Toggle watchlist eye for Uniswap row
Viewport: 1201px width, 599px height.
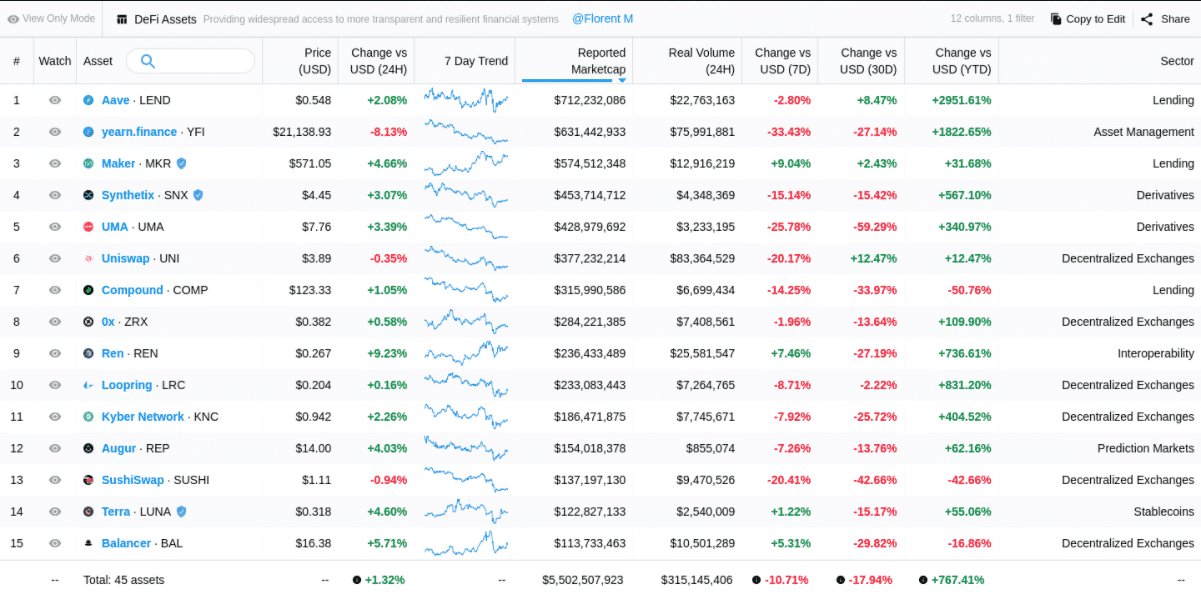pos(55,259)
